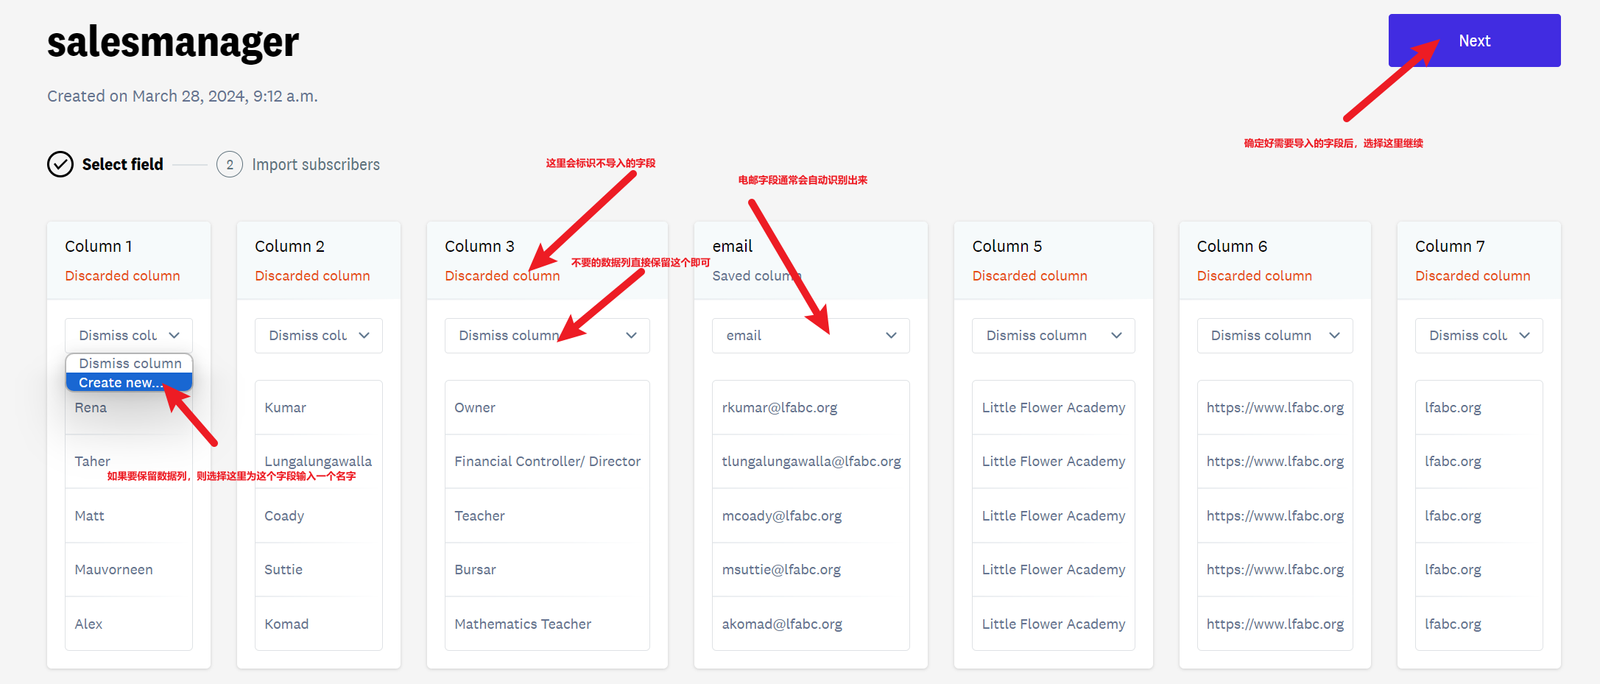Click Column 6 dropdown chevron

point(1334,336)
